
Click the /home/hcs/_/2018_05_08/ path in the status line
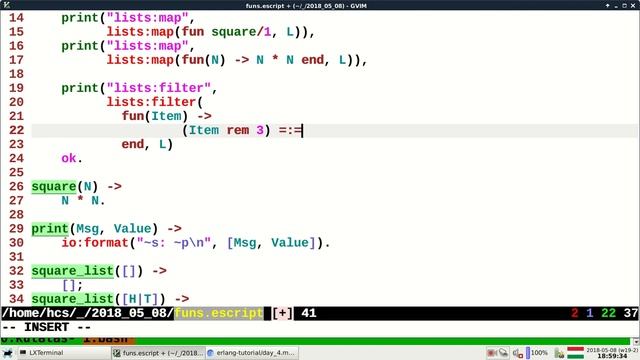point(88,313)
